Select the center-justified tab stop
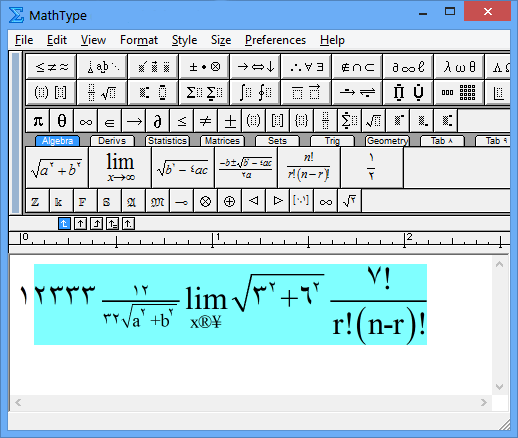The image size is (518, 438). click(80, 223)
